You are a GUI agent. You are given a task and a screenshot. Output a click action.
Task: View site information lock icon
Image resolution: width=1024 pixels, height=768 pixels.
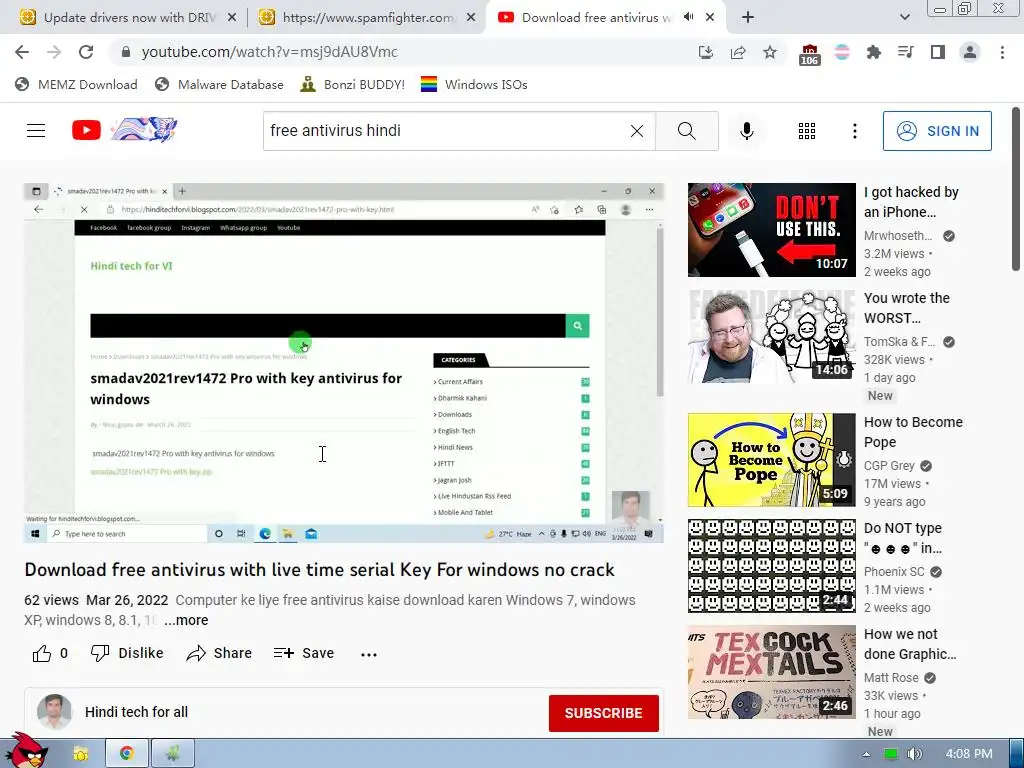tap(126, 52)
